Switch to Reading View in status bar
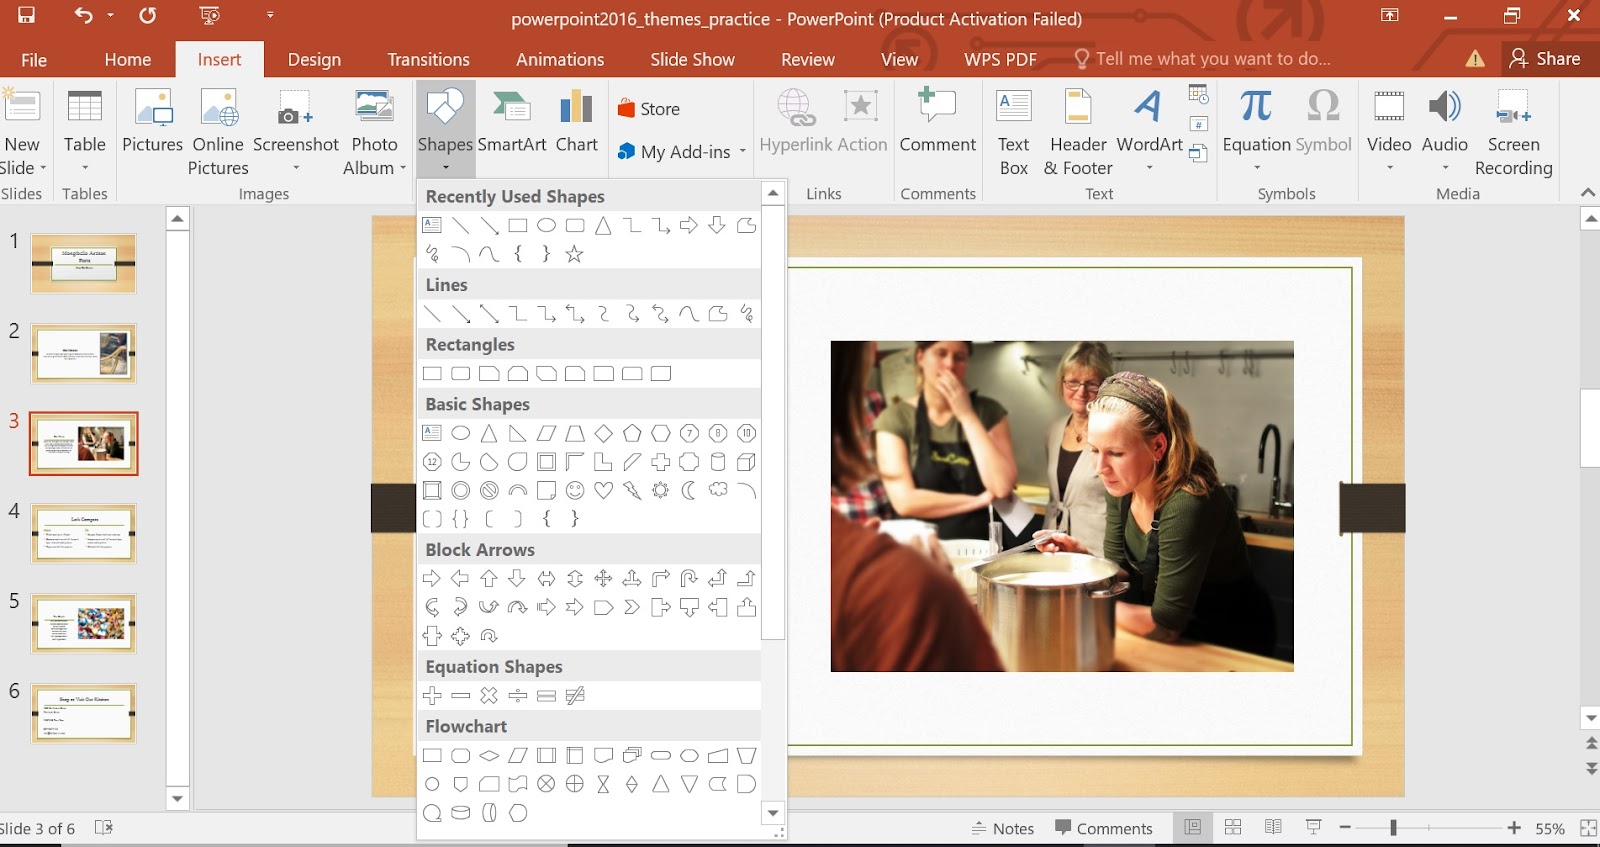Viewport: 1600px width, 847px height. 1273,827
